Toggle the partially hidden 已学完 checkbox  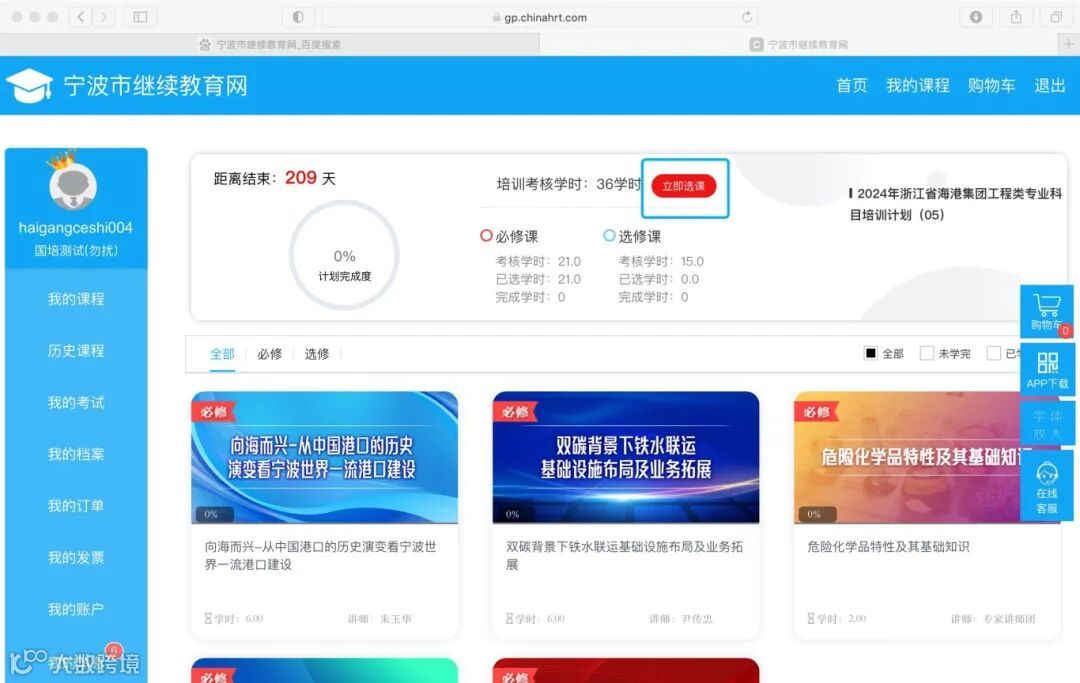point(993,353)
